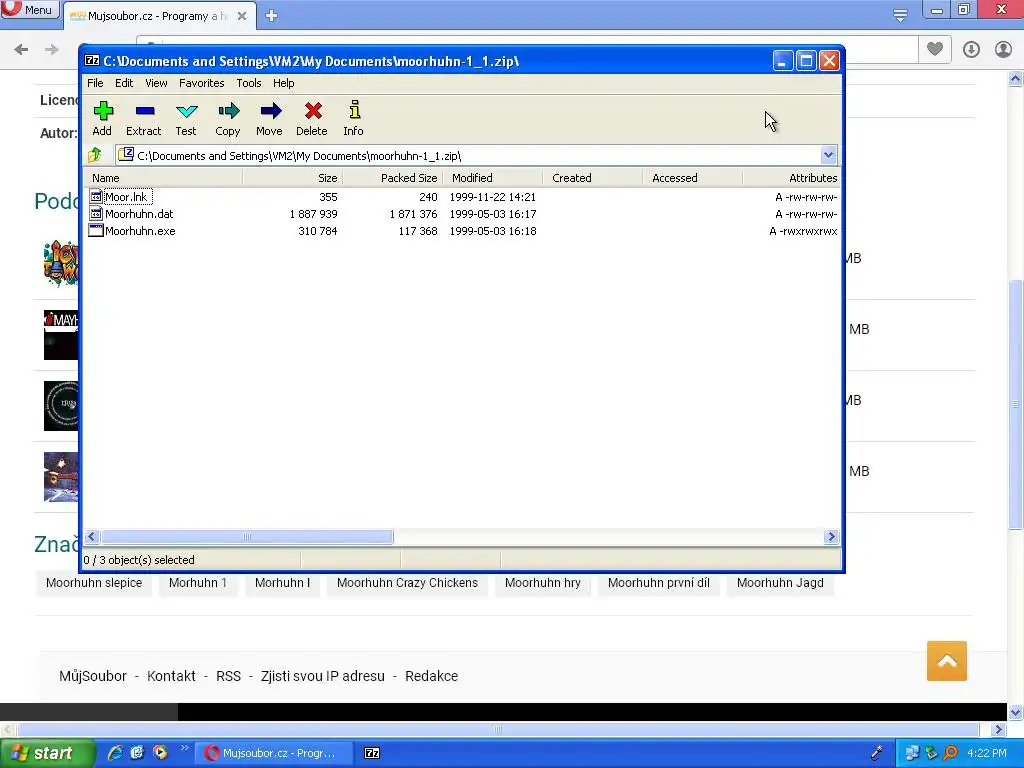This screenshot has height=768, width=1024.
Task: Select the Moor.lnk file name
Action: 126,197
